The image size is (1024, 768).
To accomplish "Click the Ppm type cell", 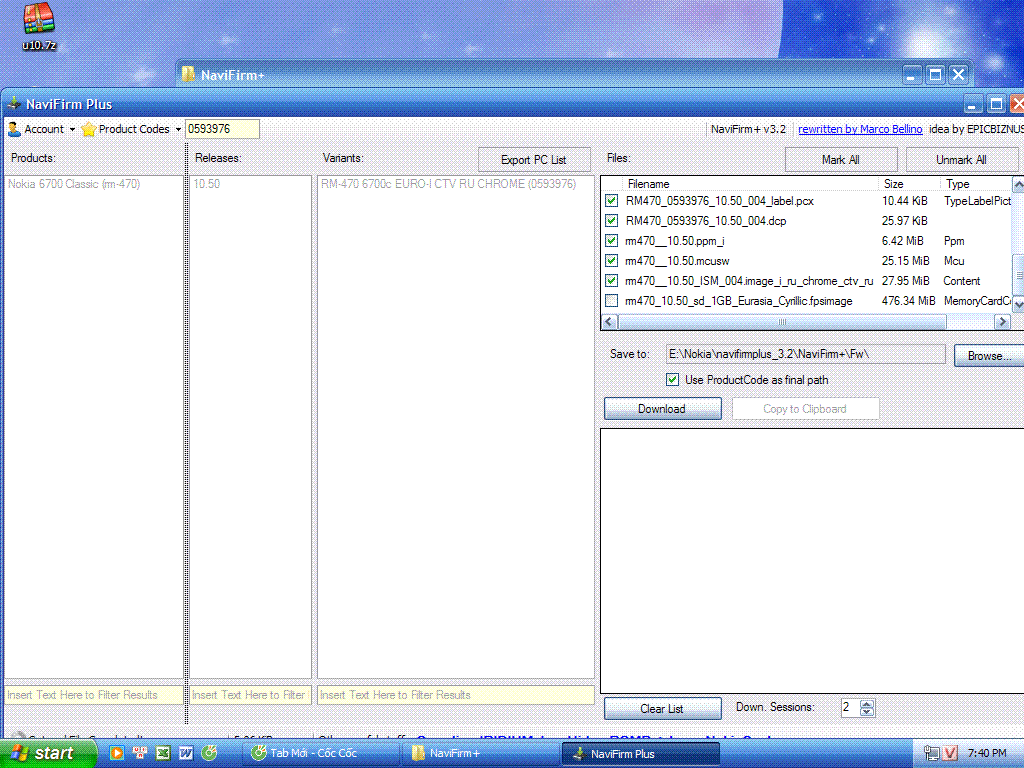I will [x=953, y=241].
